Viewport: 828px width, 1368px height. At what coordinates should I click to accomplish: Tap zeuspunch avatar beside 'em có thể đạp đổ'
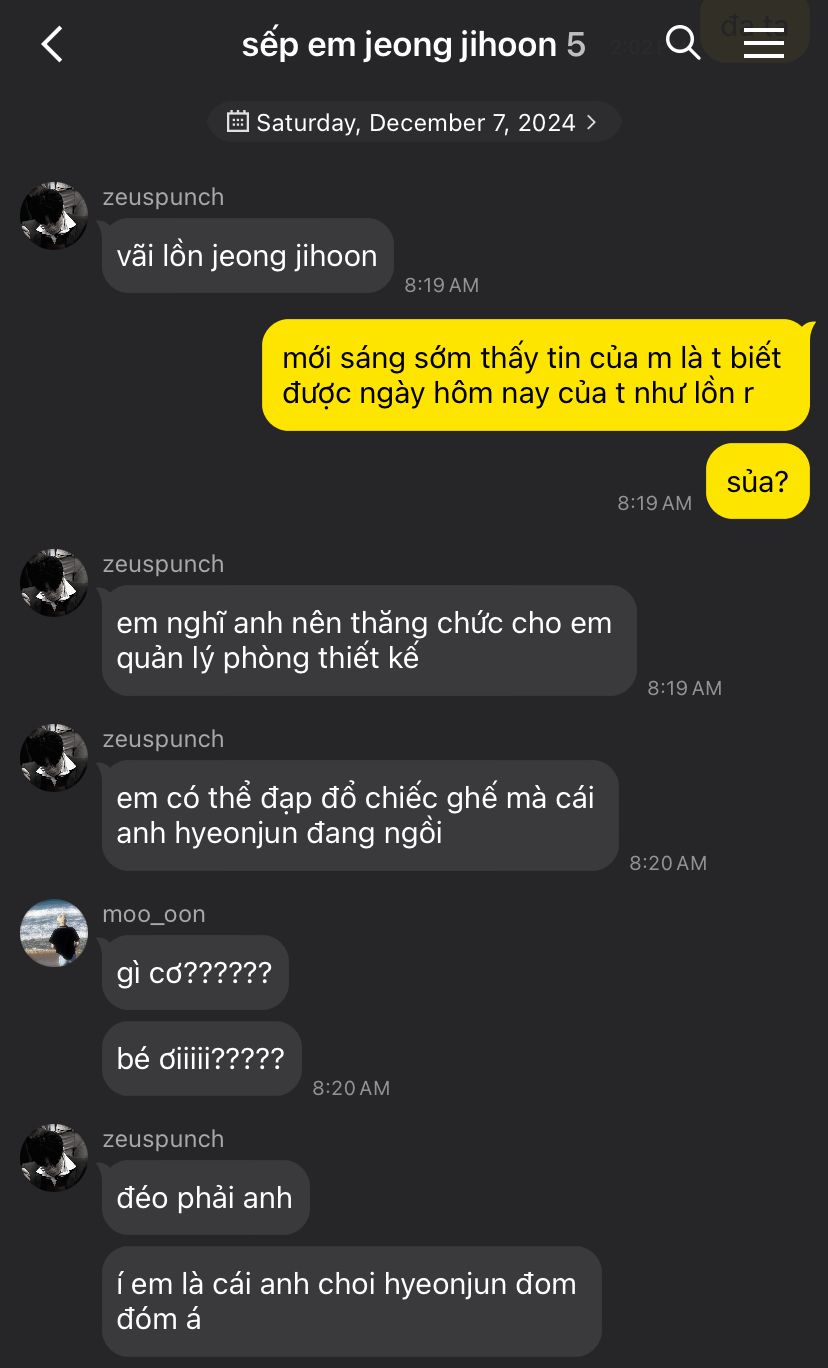point(54,758)
